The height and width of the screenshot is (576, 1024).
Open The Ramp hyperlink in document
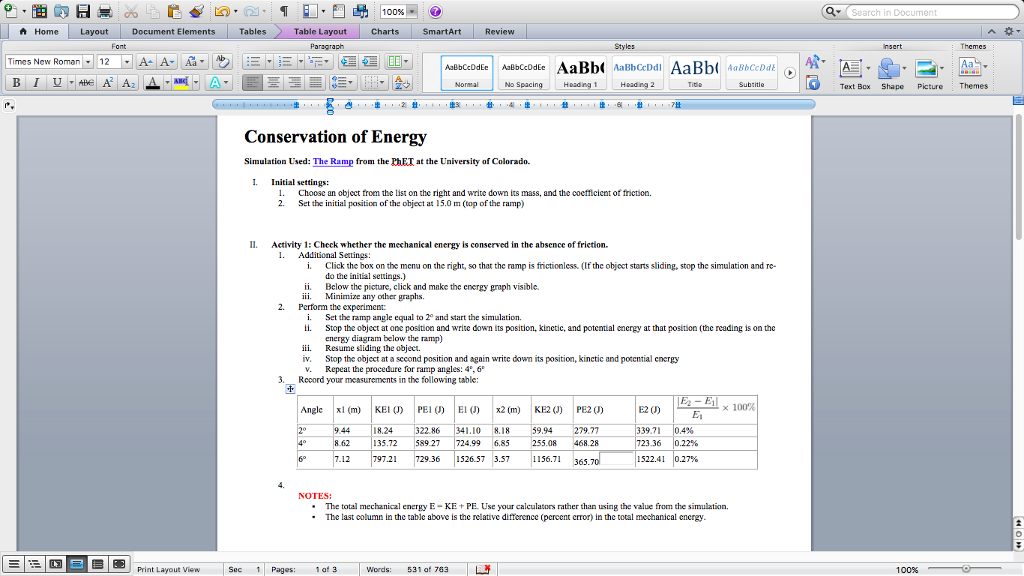tap(333, 161)
